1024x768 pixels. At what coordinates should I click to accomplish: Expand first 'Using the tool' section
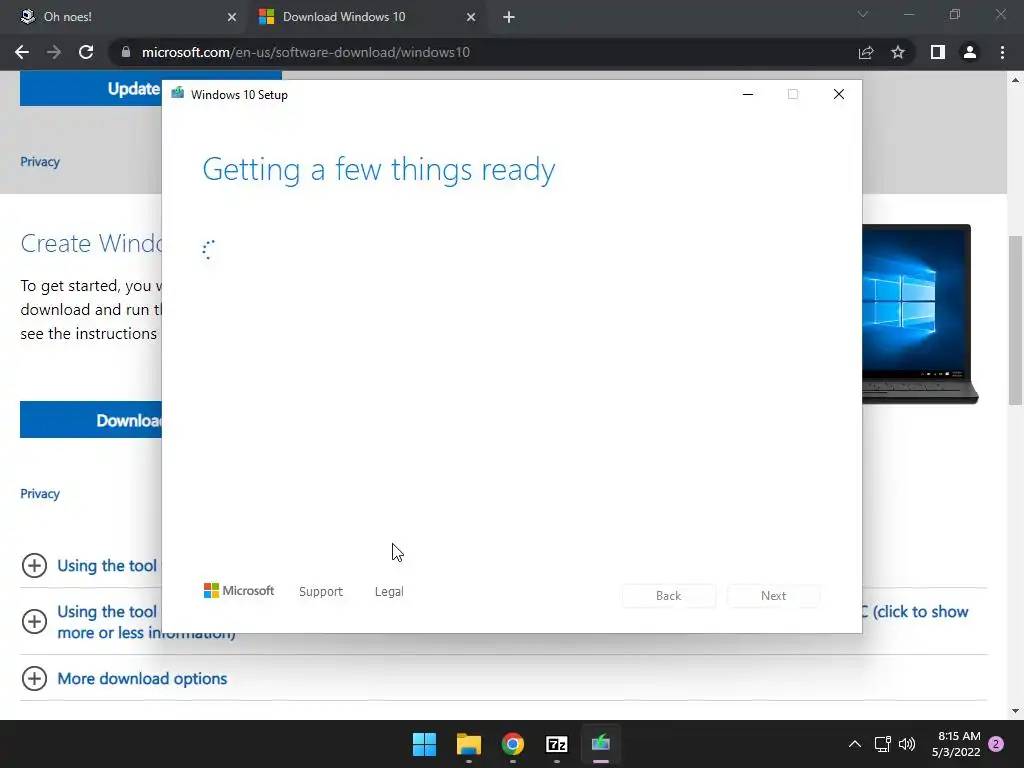35,566
